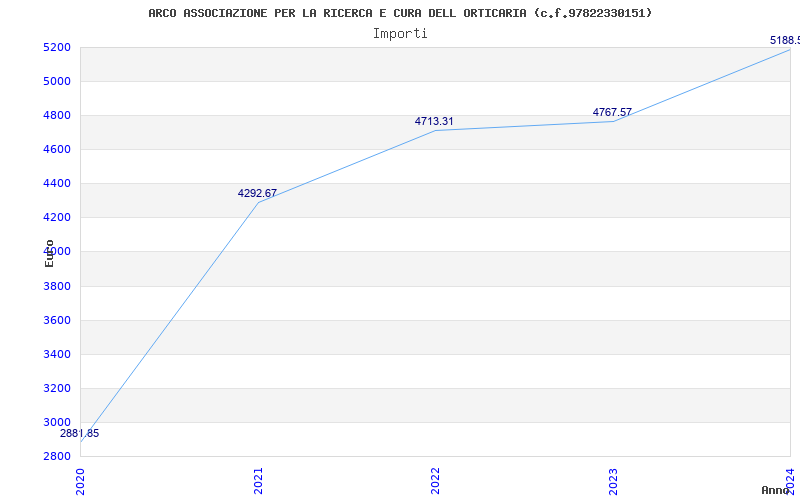Click the 2023 x-axis label
The height and width of the screenshot is (500, 800).
(x=613, y=481)
